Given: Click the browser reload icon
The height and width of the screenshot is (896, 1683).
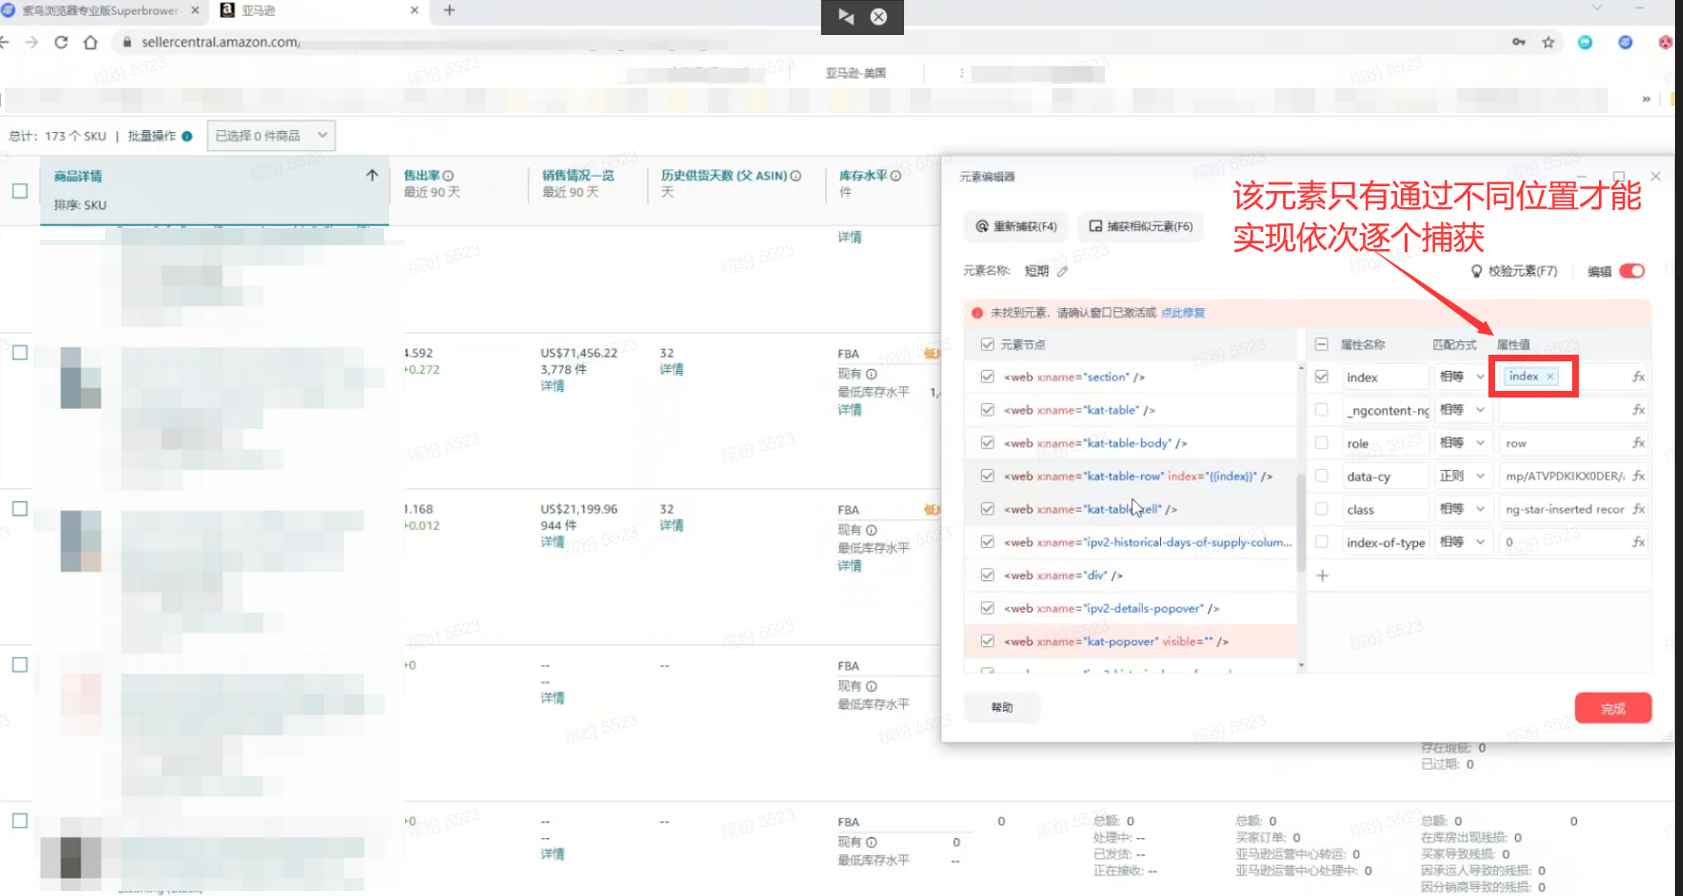Looking at the screenshot, I should click(x=61, y=42).
